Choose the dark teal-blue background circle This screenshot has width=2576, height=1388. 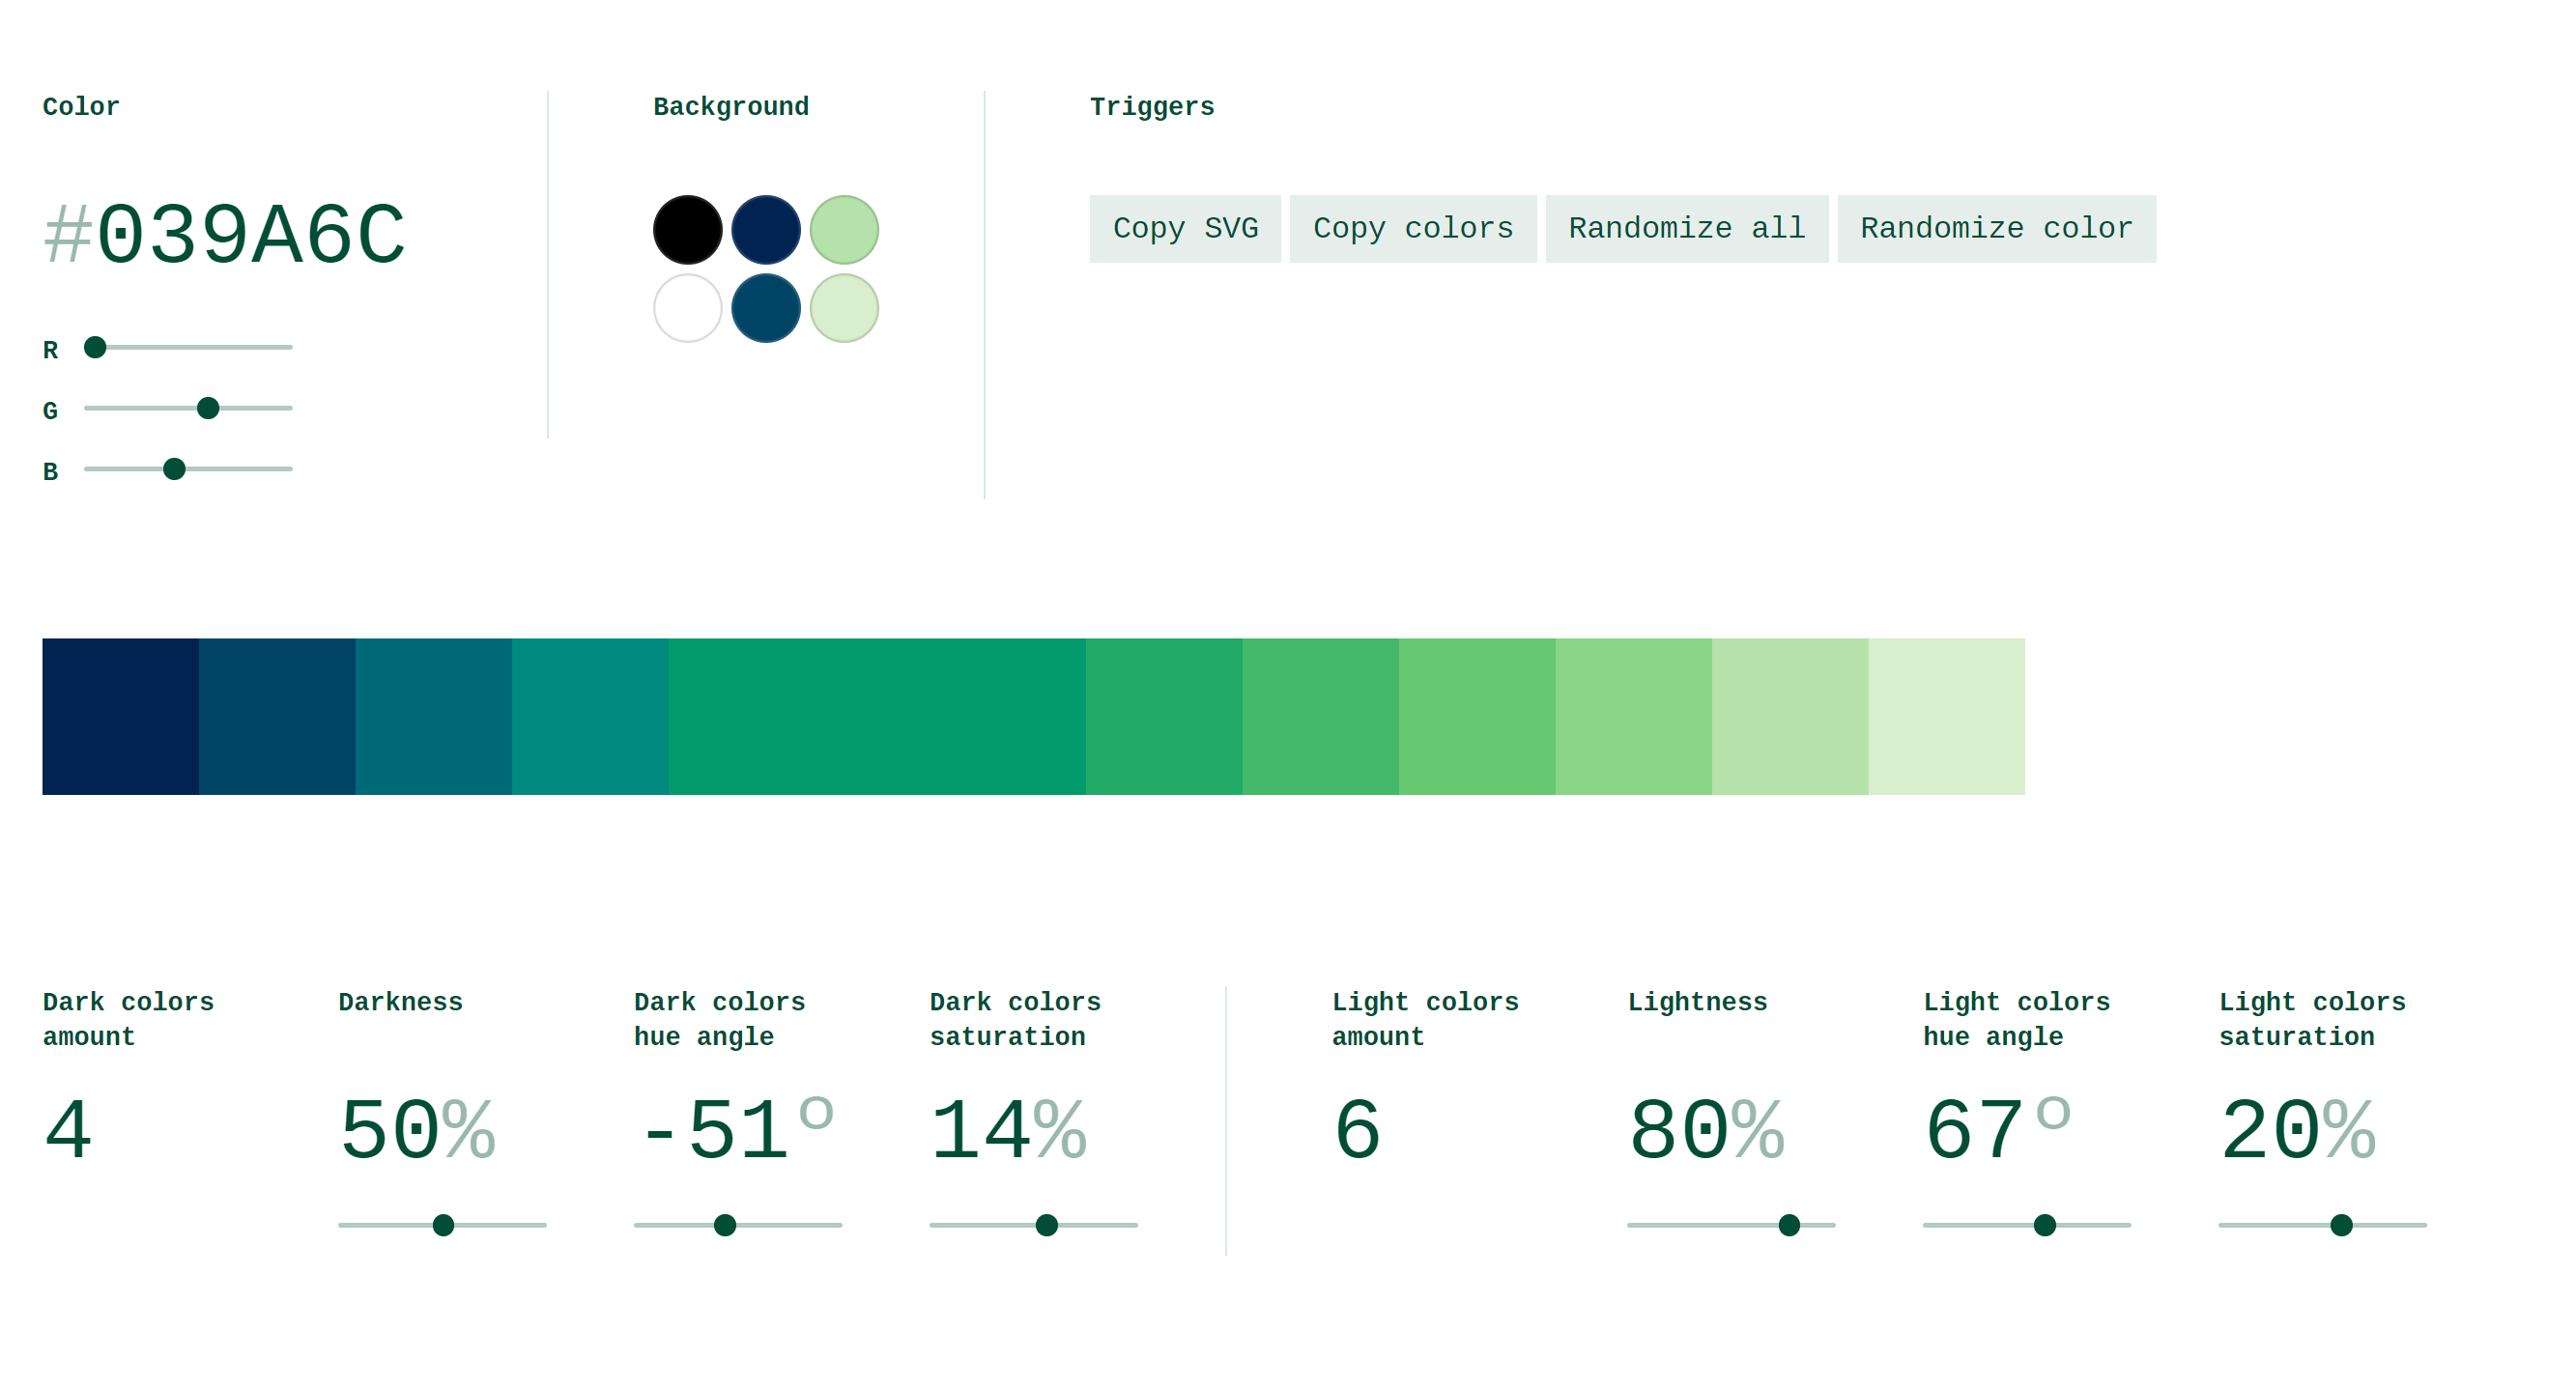point(766,308)
